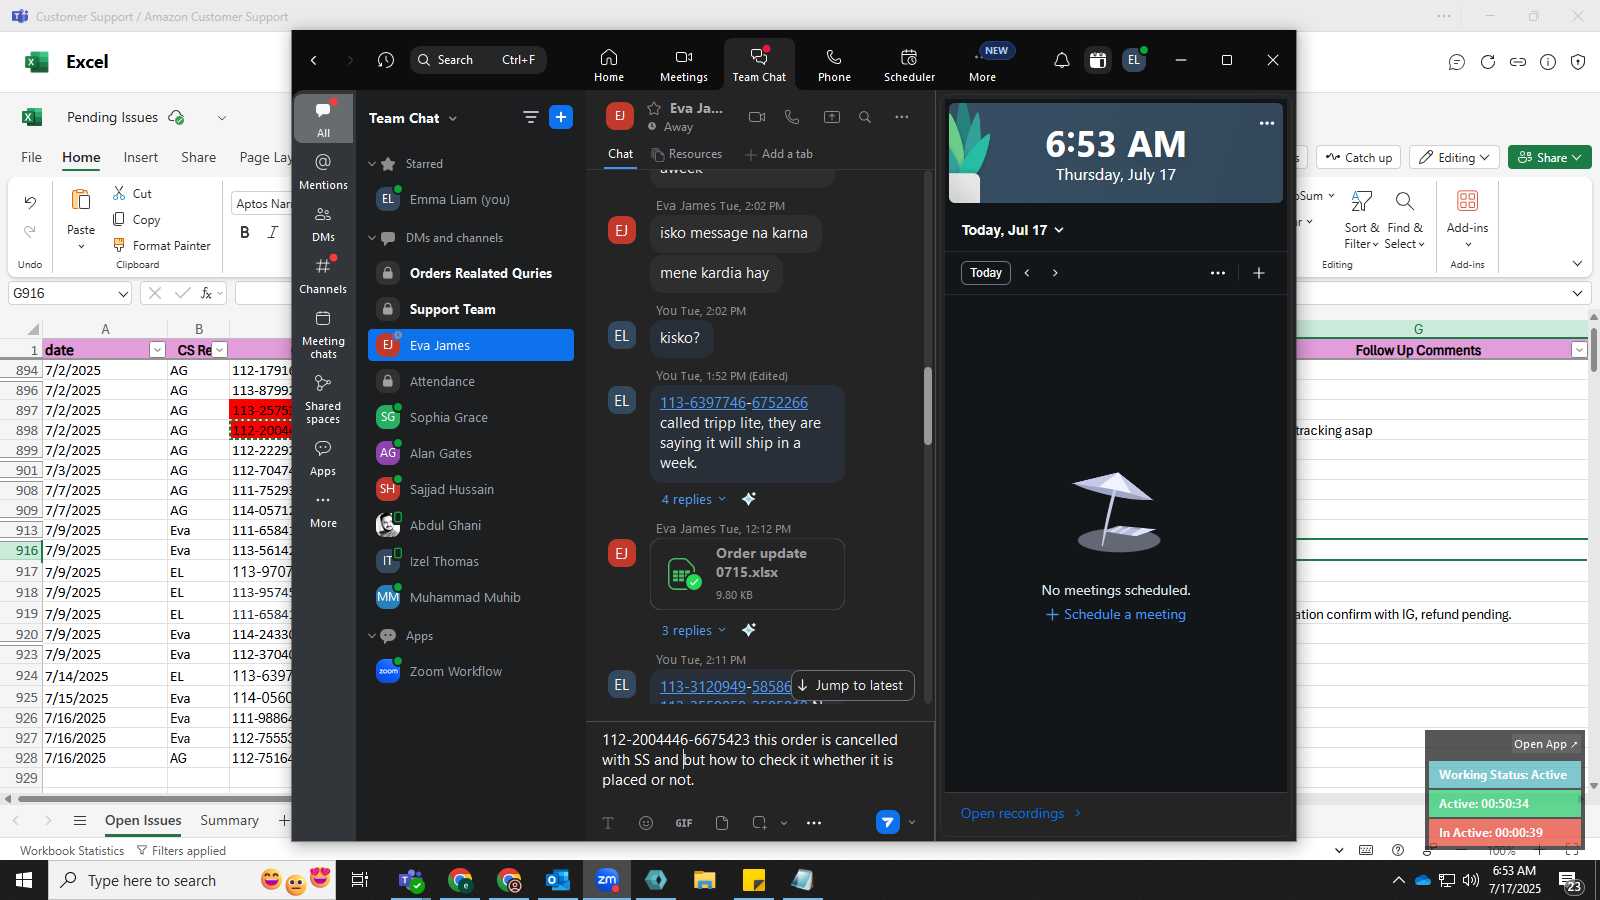The height and width of the screenshot is (900, 1600).
Task: Open Today, Jul 17 date dropdown
Action: click(x=1012, y=230)
